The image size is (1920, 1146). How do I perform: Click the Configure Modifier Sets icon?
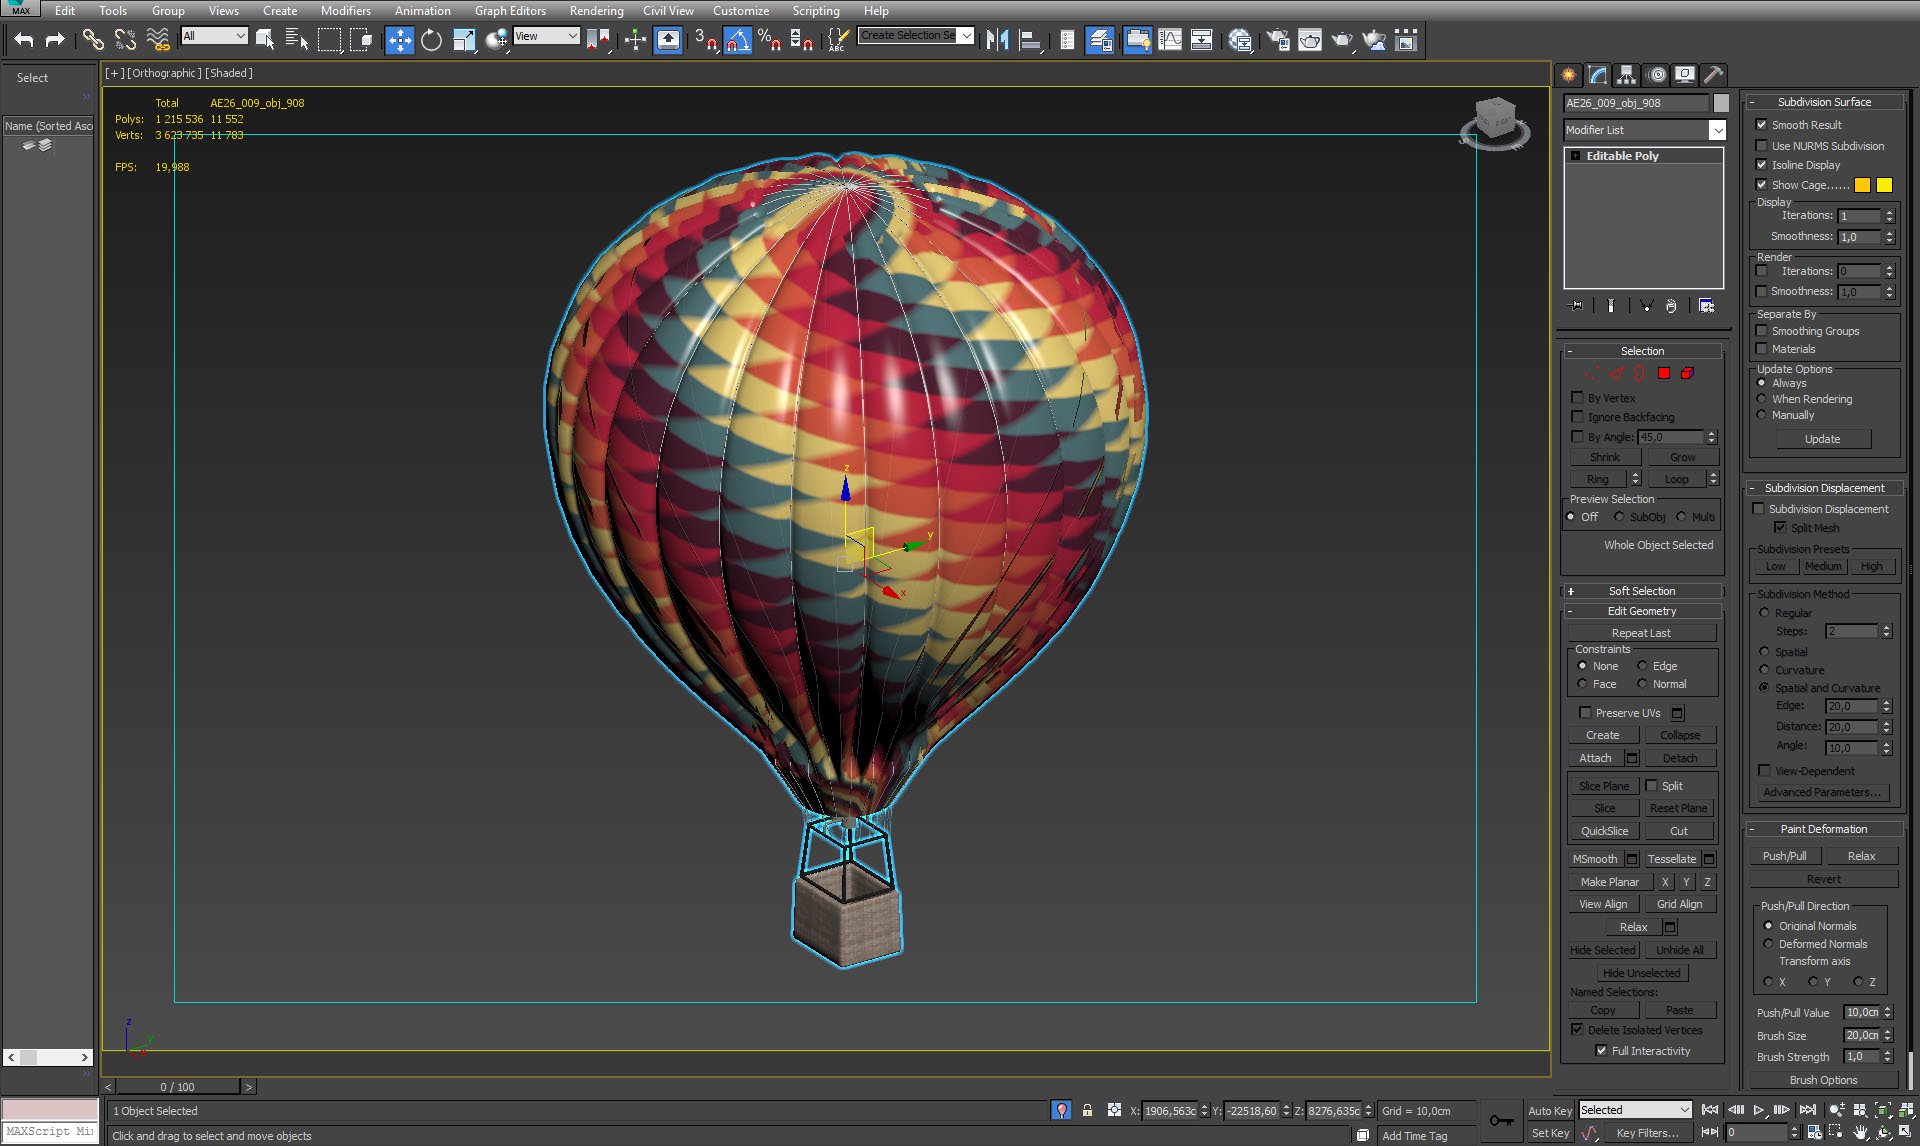[1706, 306]
